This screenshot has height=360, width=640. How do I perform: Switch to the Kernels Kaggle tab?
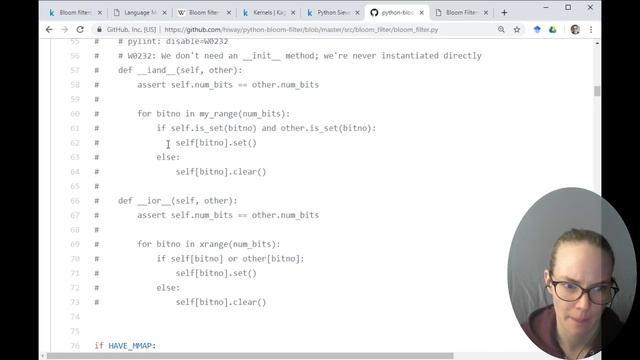pos(268,13)
